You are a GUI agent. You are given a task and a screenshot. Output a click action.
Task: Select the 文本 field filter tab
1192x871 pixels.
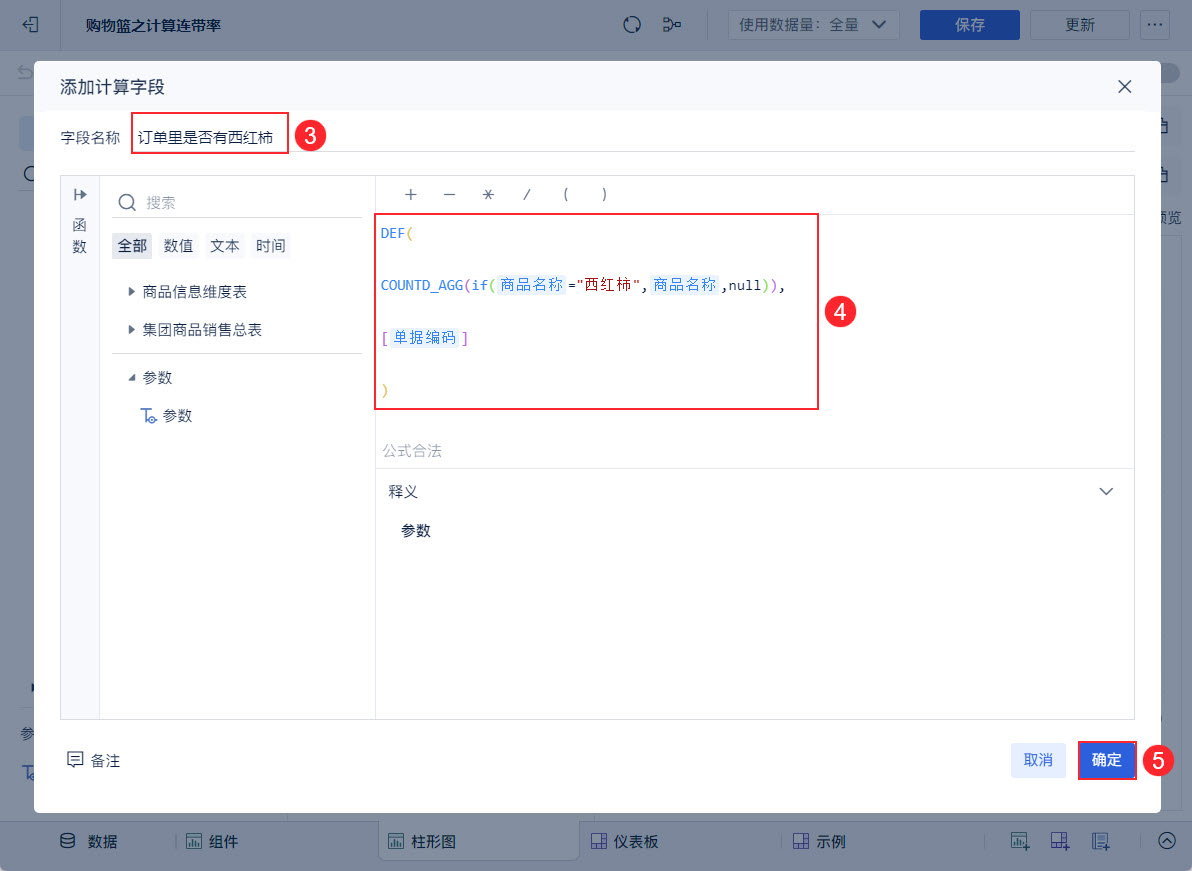click(x=225, y=245)
